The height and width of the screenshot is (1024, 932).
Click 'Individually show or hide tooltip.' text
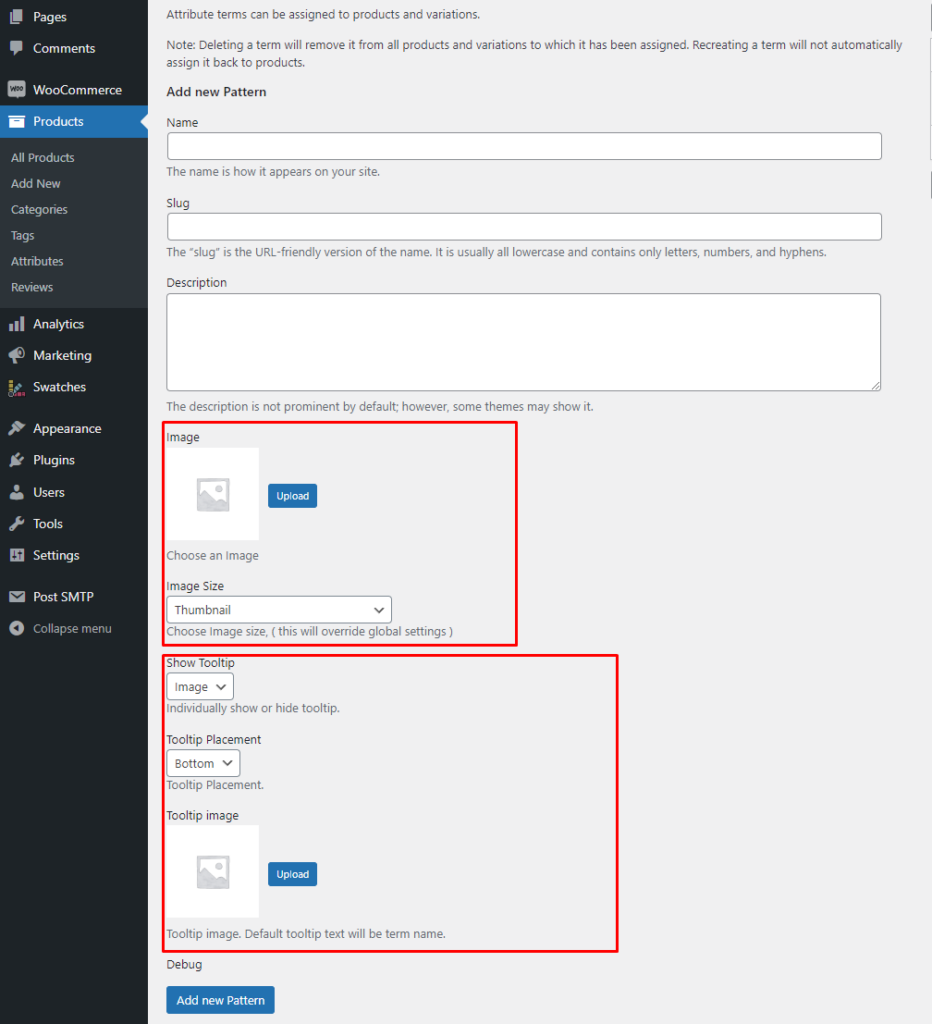point(253,708)
